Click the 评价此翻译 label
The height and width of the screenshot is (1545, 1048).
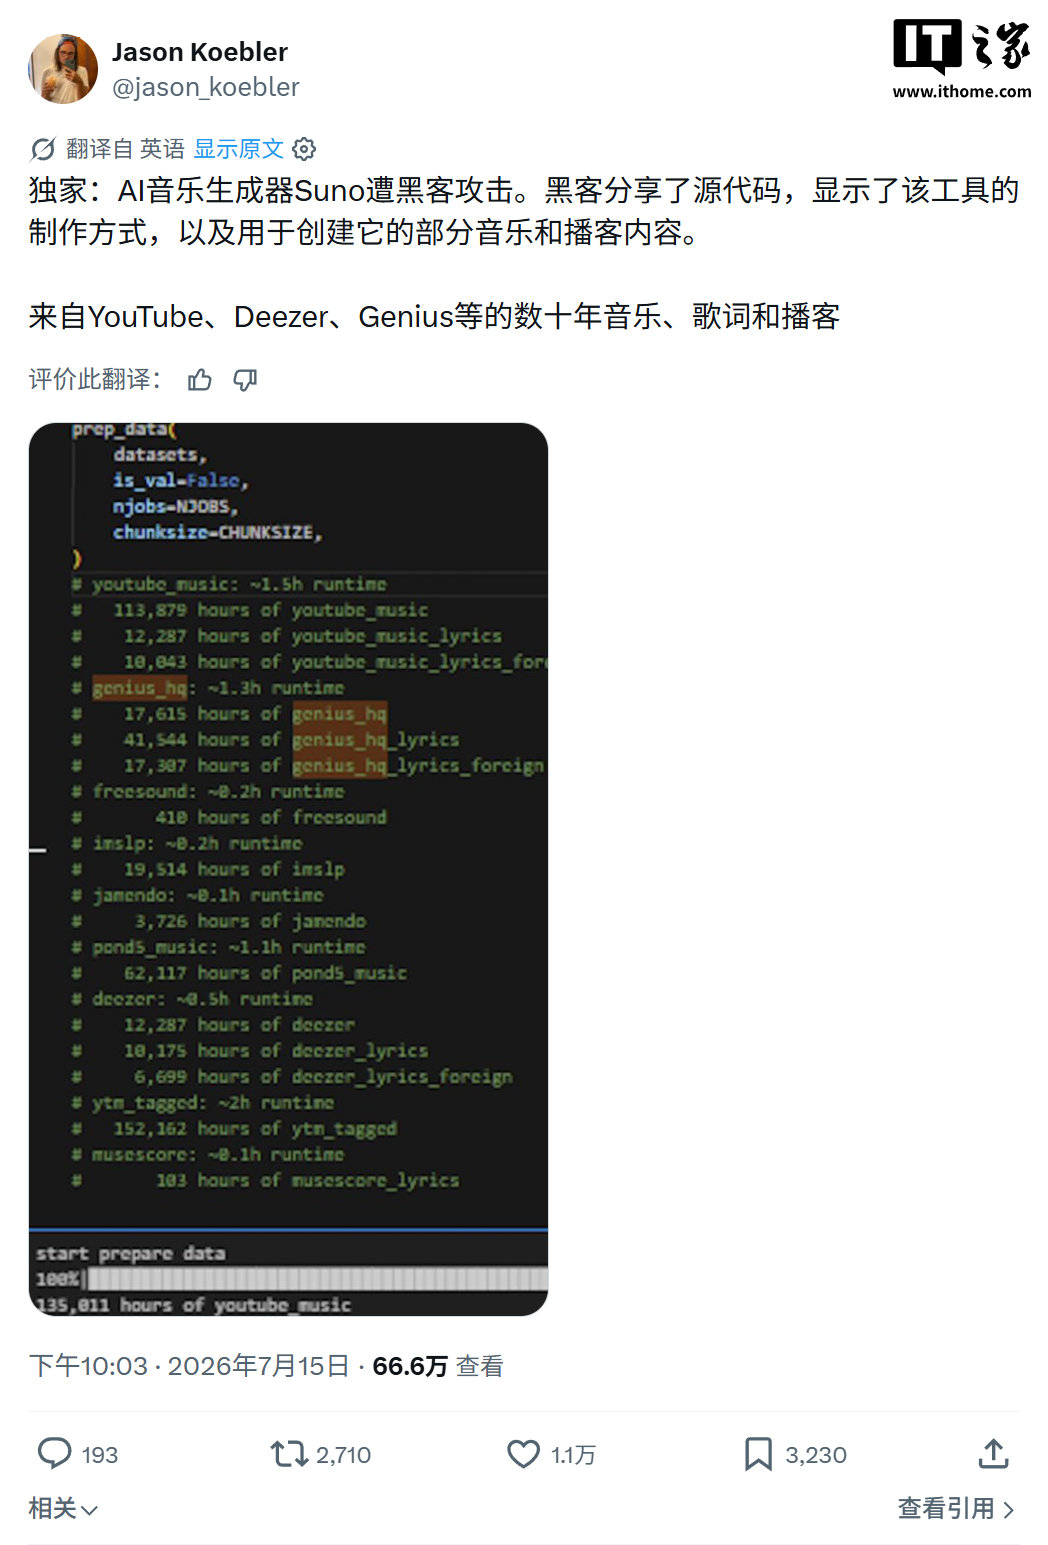coord(95,380)
